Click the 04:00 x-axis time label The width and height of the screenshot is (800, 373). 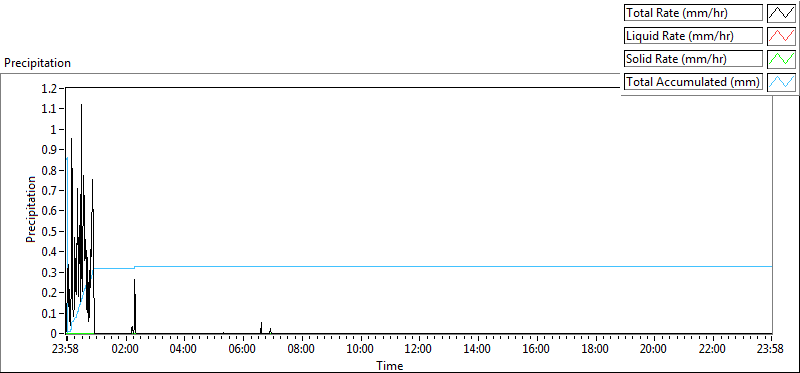point(184,350)
